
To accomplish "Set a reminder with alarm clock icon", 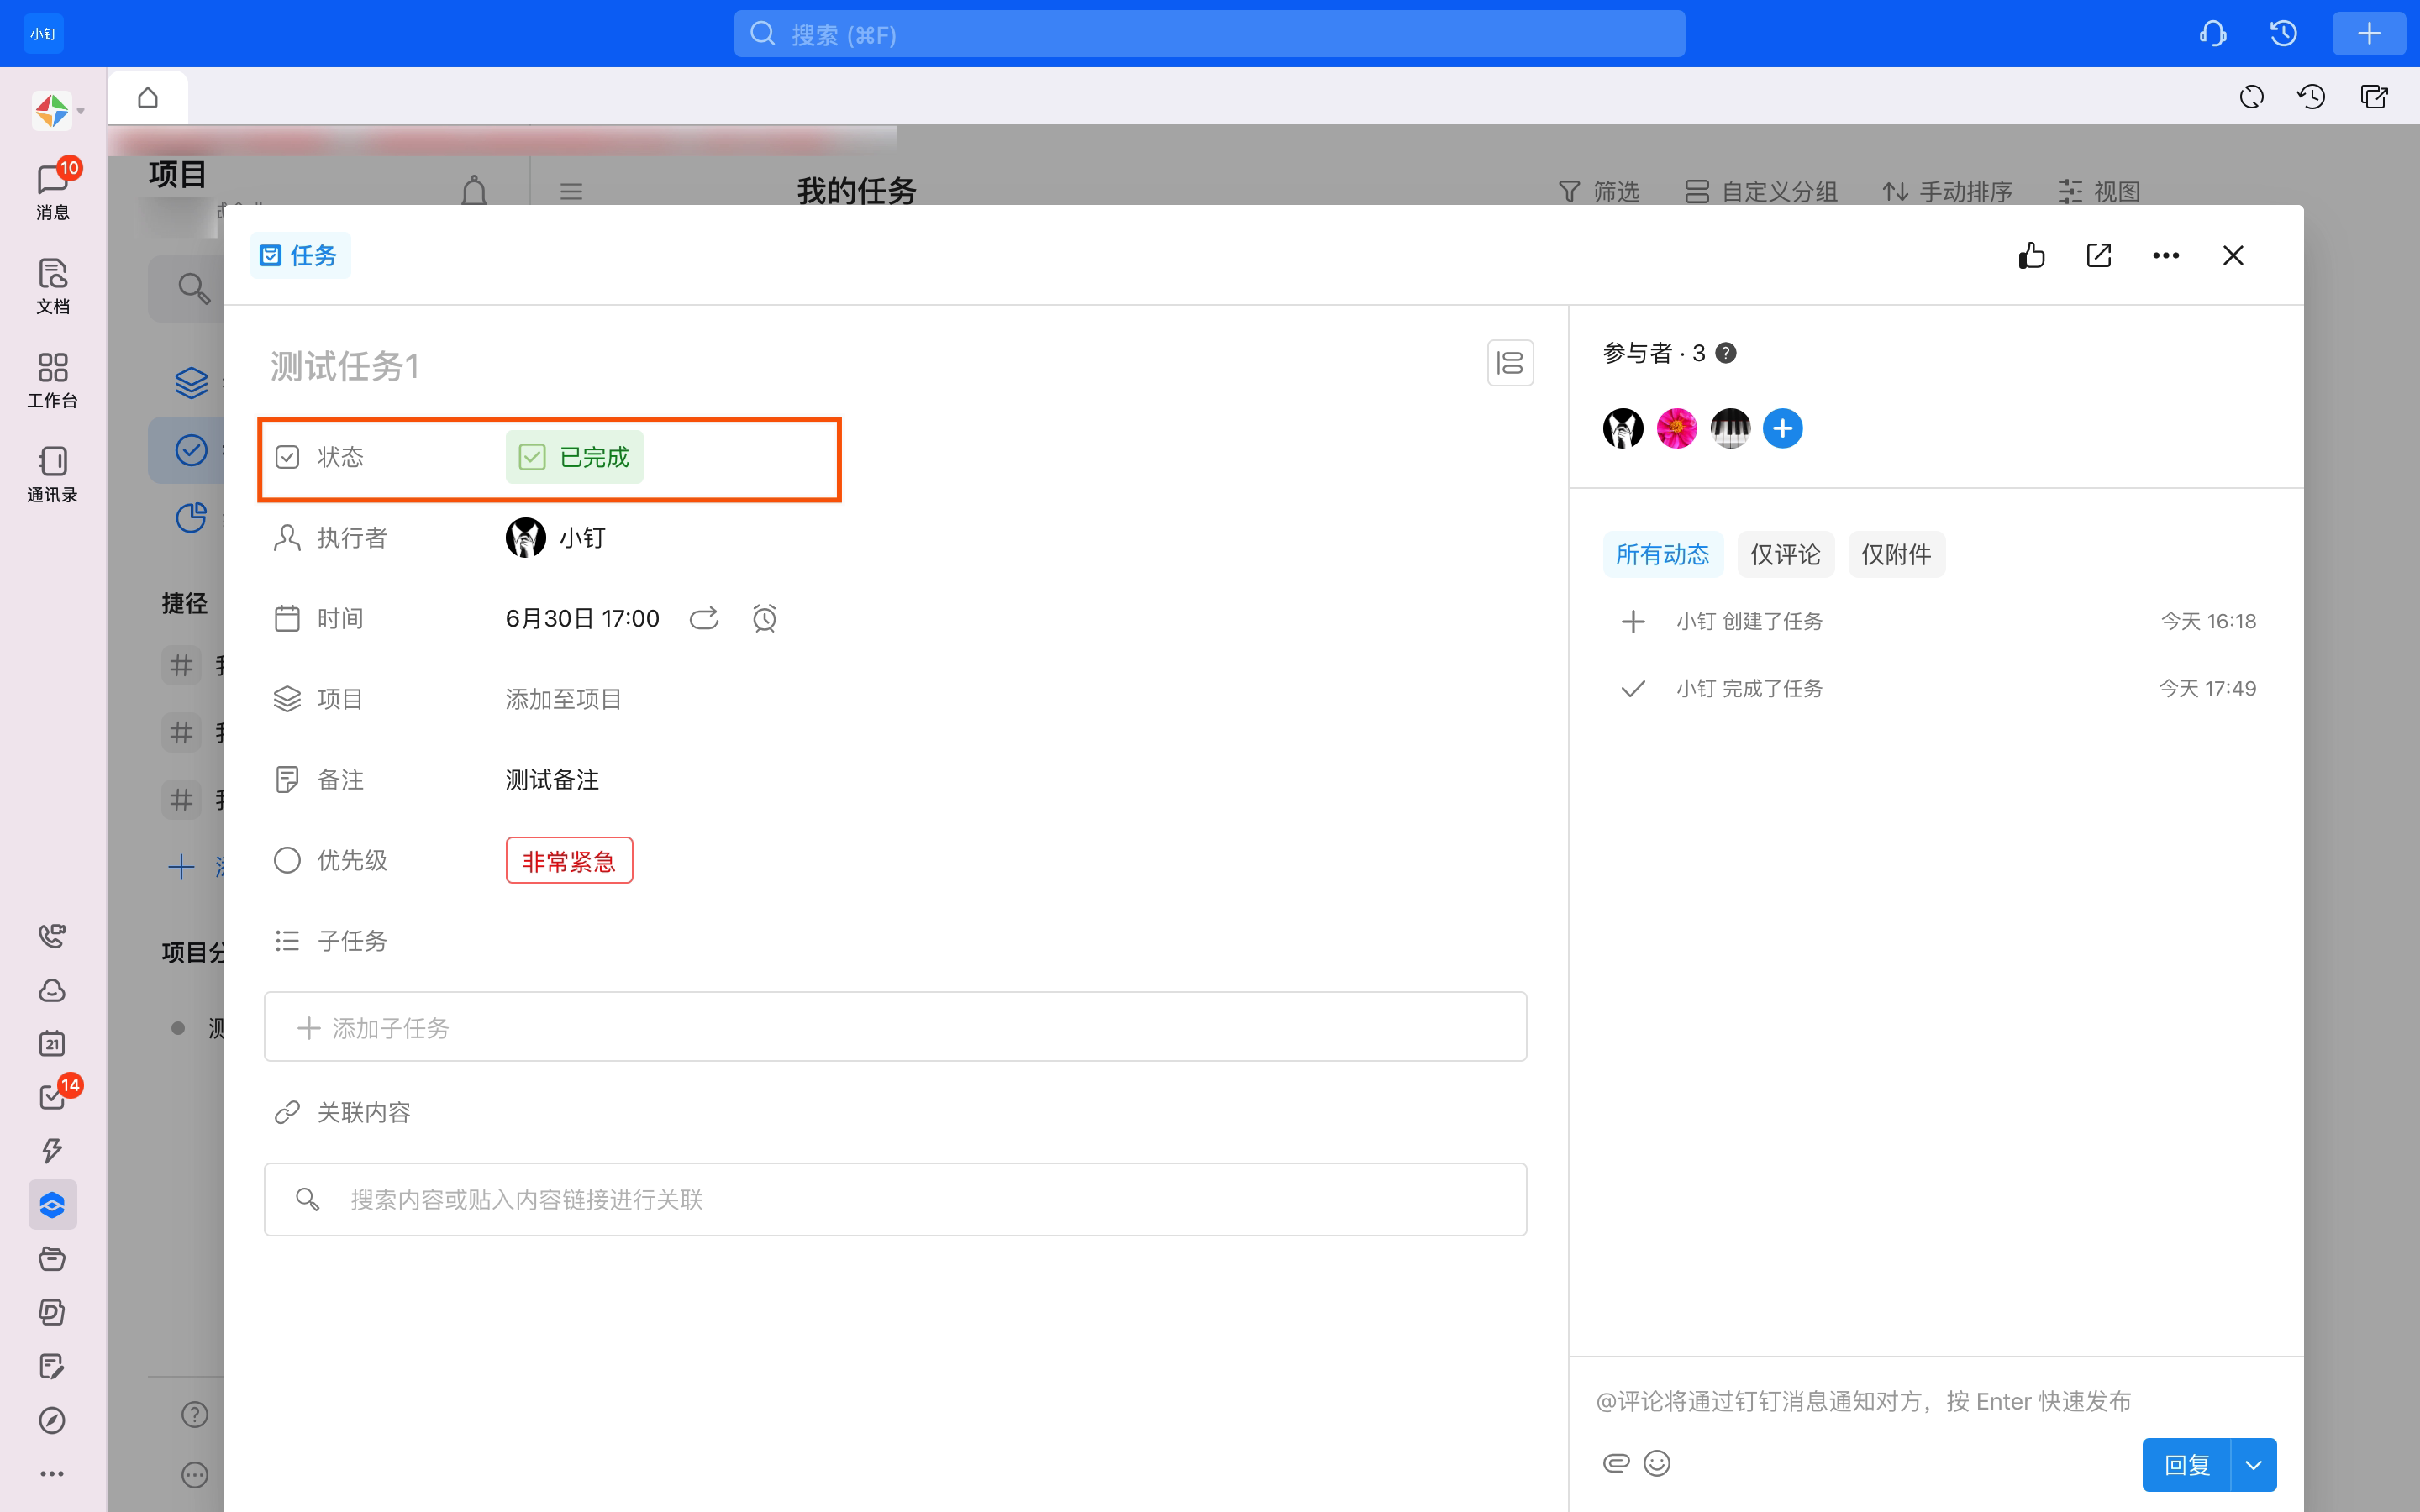I will 764,619.
